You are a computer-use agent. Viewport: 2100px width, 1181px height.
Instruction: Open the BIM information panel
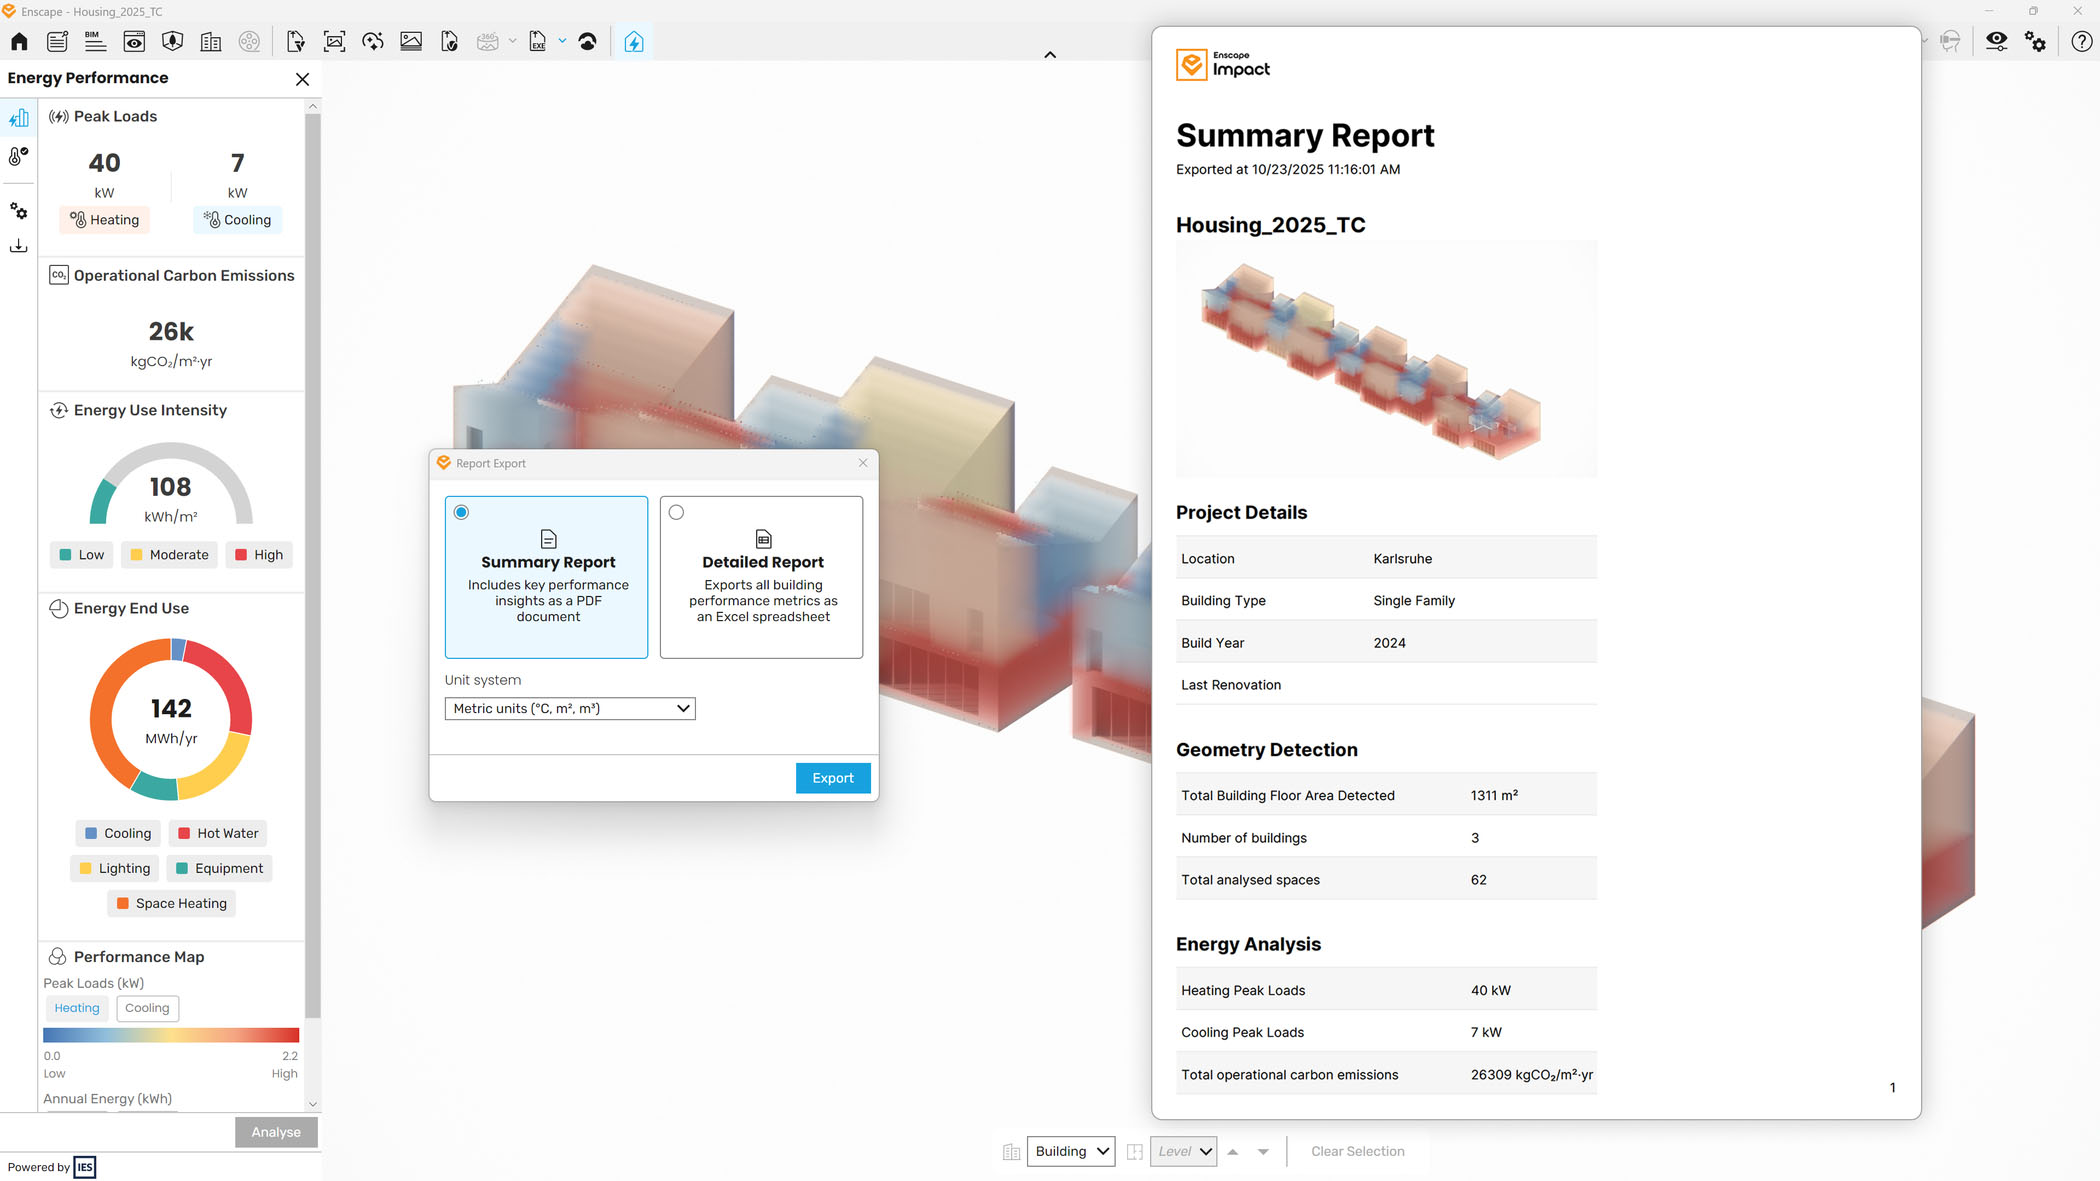pos(94,41)
